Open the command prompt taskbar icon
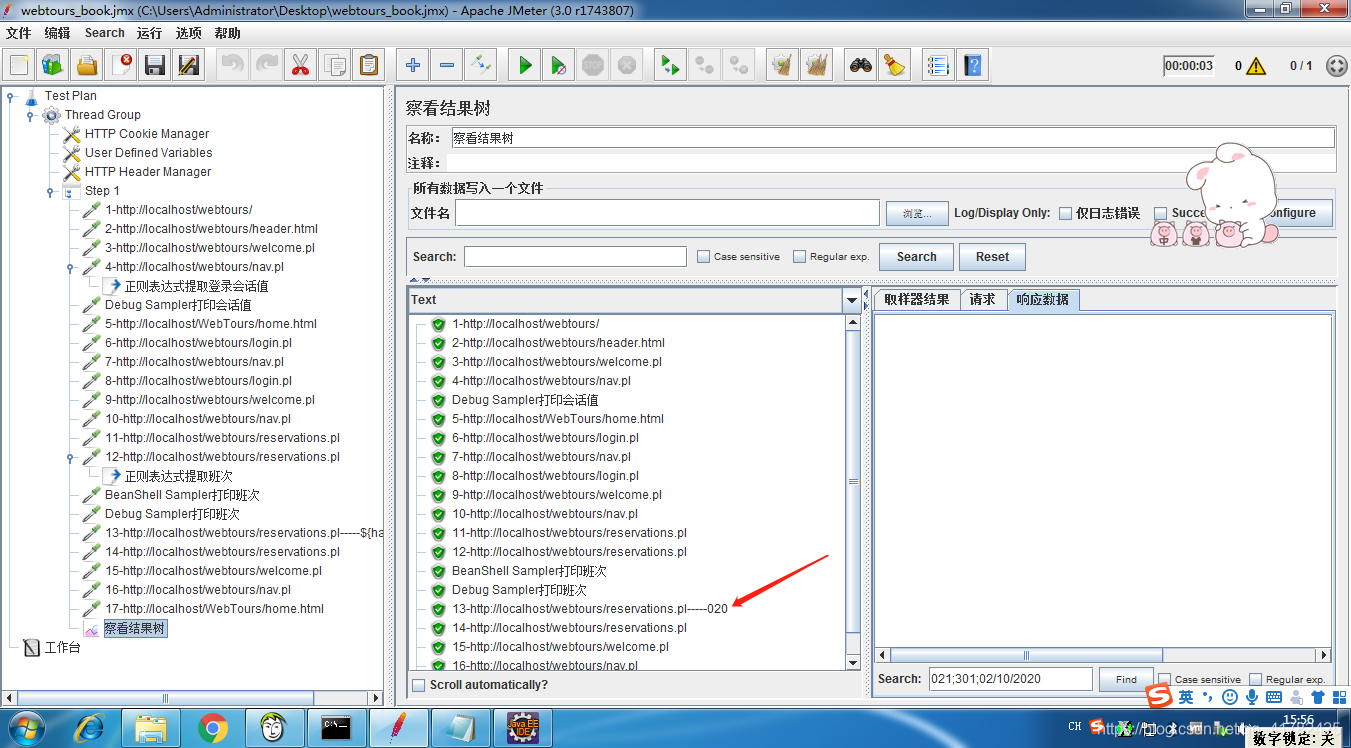Image resolution: width=1351 pixels, height=748 pixels. click(x=335, y=728)
